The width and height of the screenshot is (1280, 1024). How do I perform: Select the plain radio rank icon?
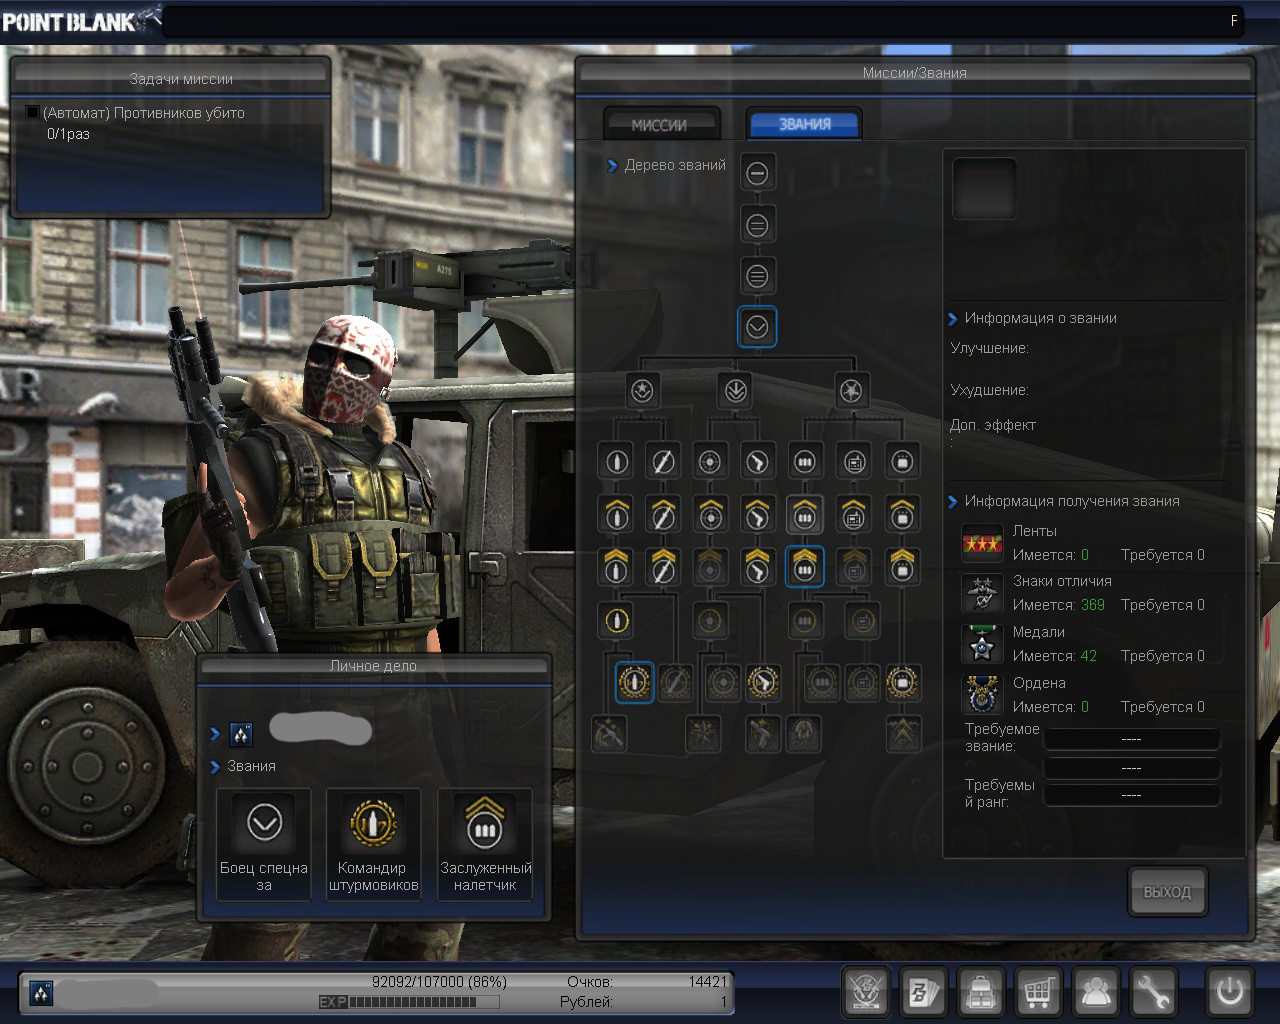pyautogui.click(x=853, y=461)
